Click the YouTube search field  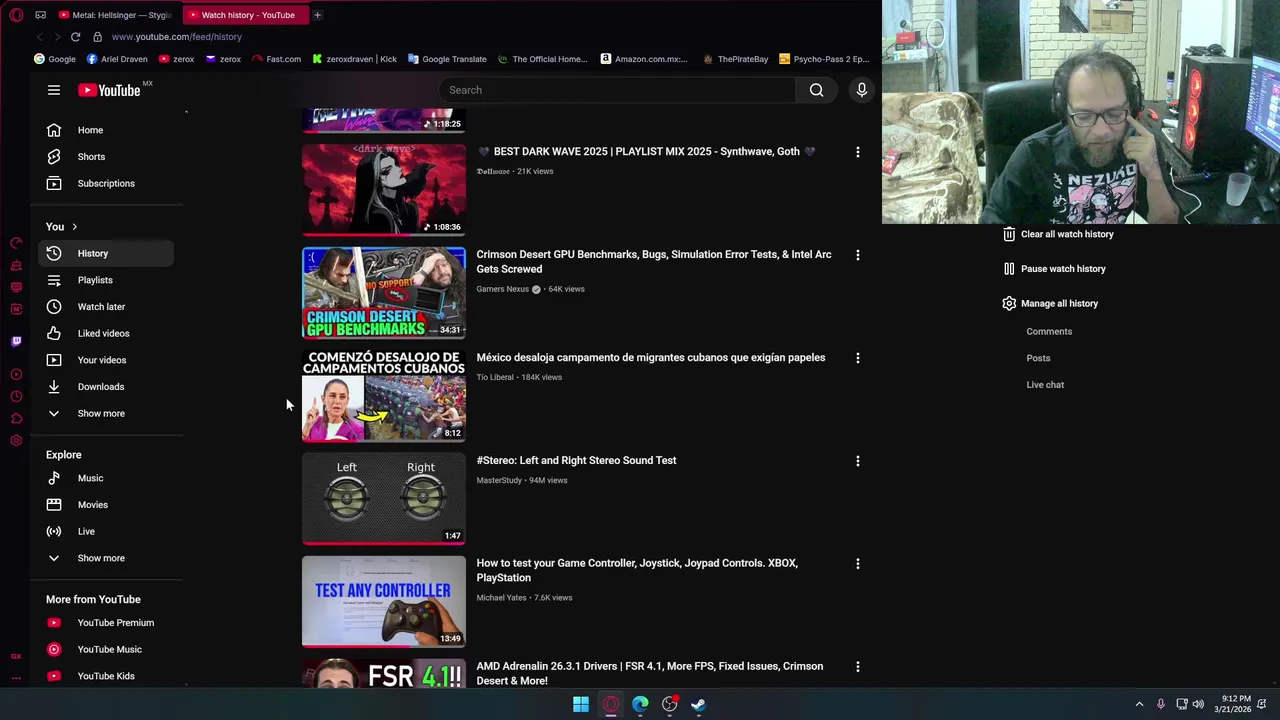(617, 90)
